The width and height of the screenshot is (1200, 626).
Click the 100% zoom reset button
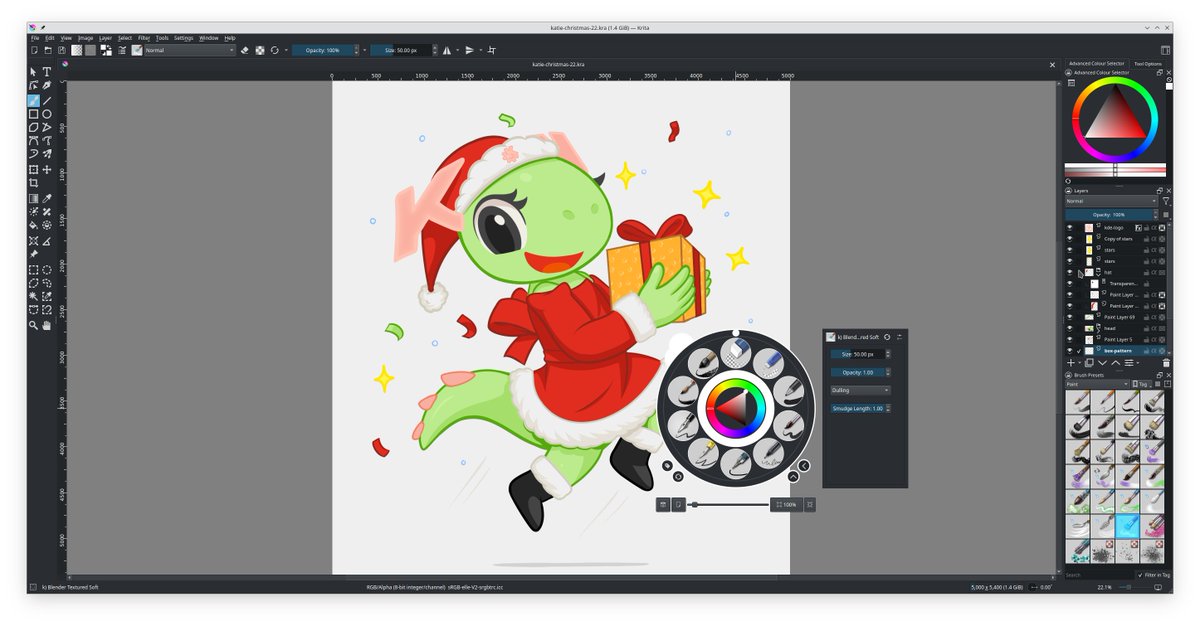786,505
